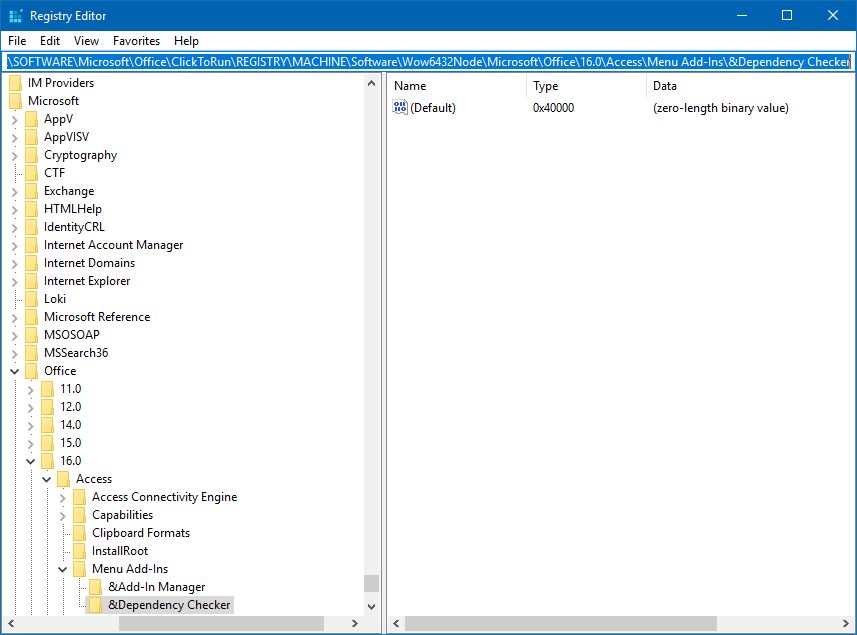
Task: Expand the IdentityCRL key
Action: (x=15, y=228)
